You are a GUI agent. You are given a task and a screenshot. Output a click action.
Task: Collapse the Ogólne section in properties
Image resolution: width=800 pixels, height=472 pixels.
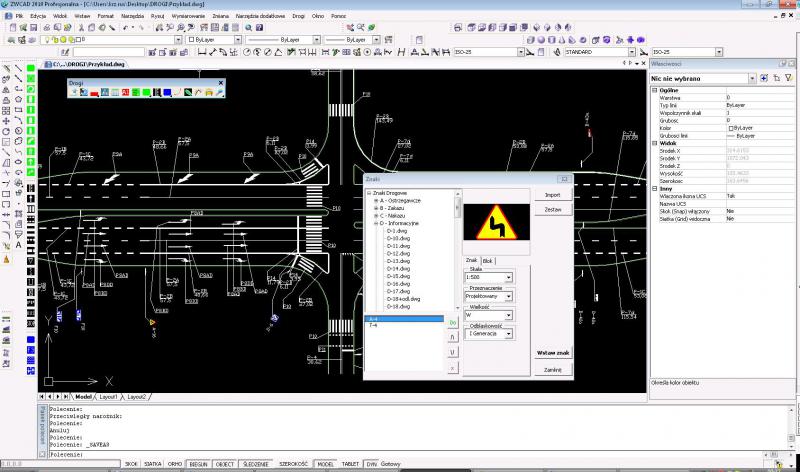point(655,90)
